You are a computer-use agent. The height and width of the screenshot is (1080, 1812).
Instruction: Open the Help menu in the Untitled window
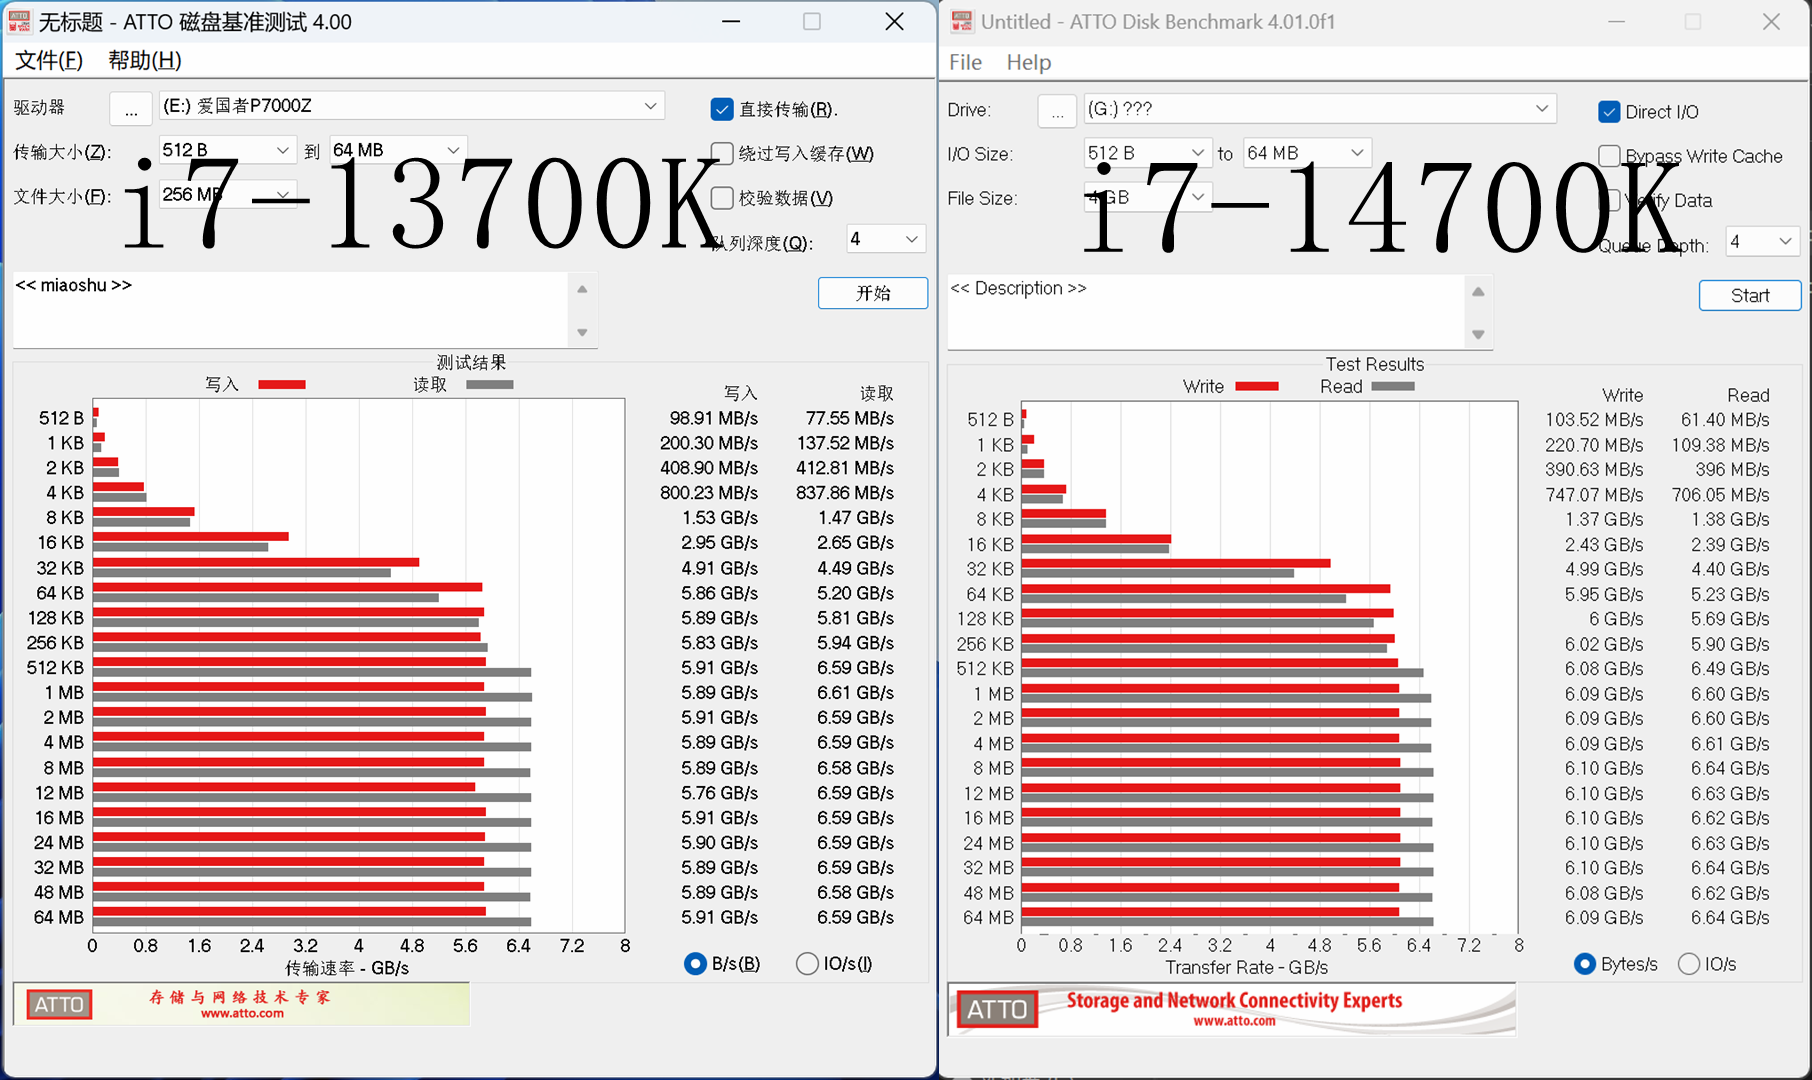(1028, 62)
